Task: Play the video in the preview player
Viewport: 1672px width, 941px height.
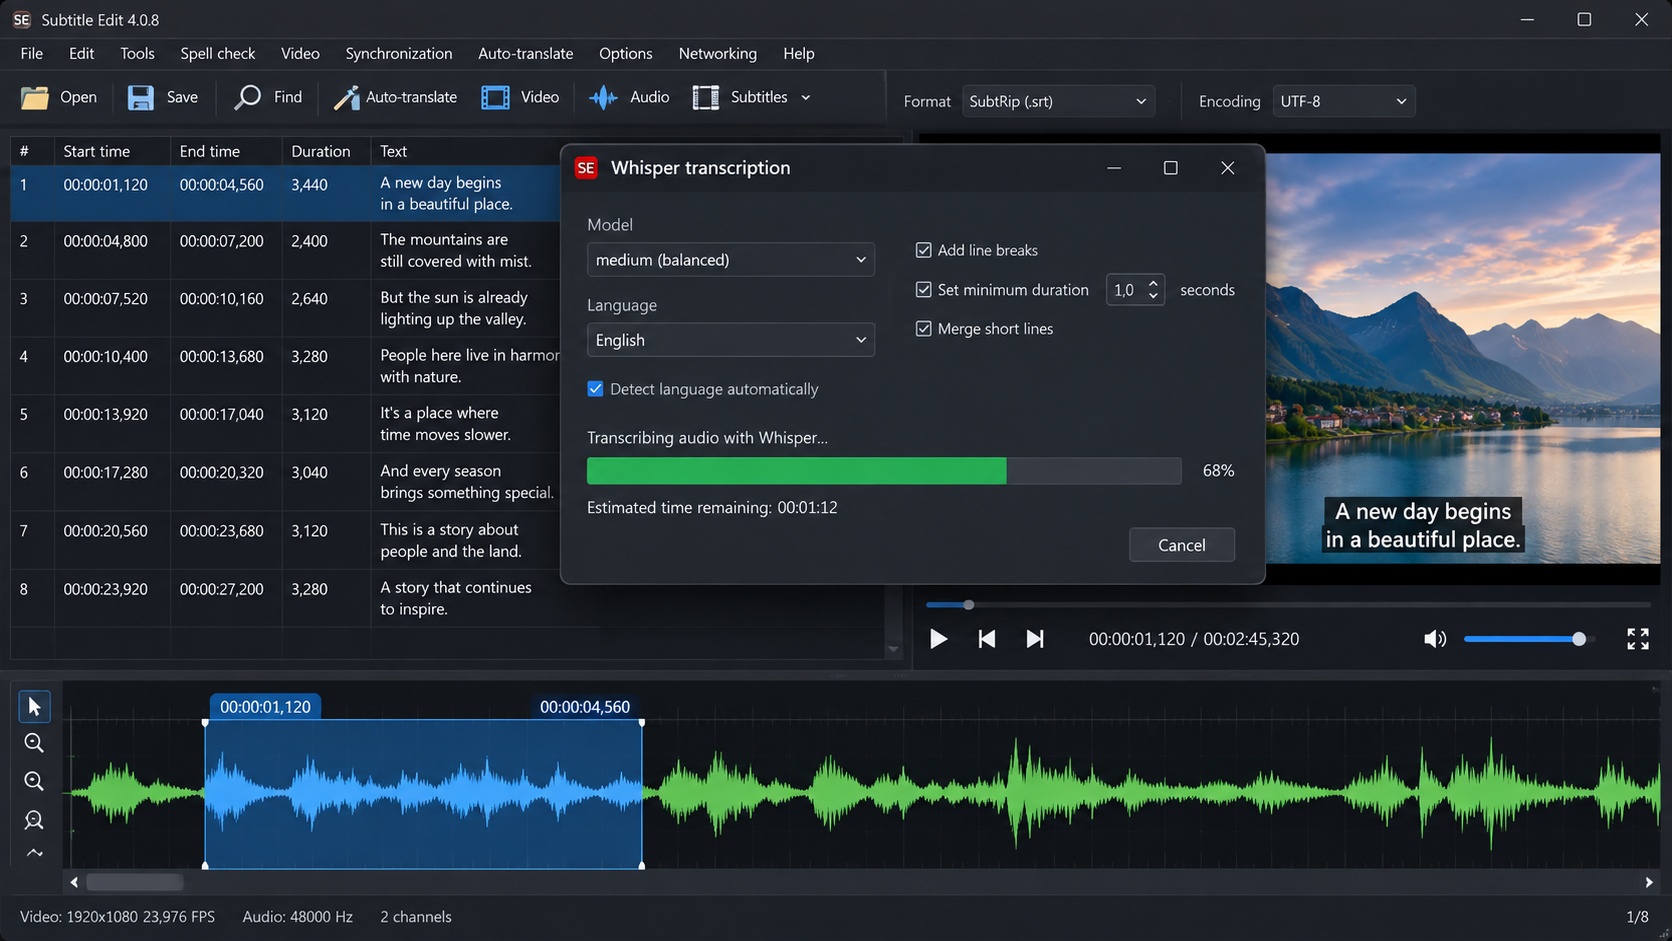Action: [x=938, y=639]
